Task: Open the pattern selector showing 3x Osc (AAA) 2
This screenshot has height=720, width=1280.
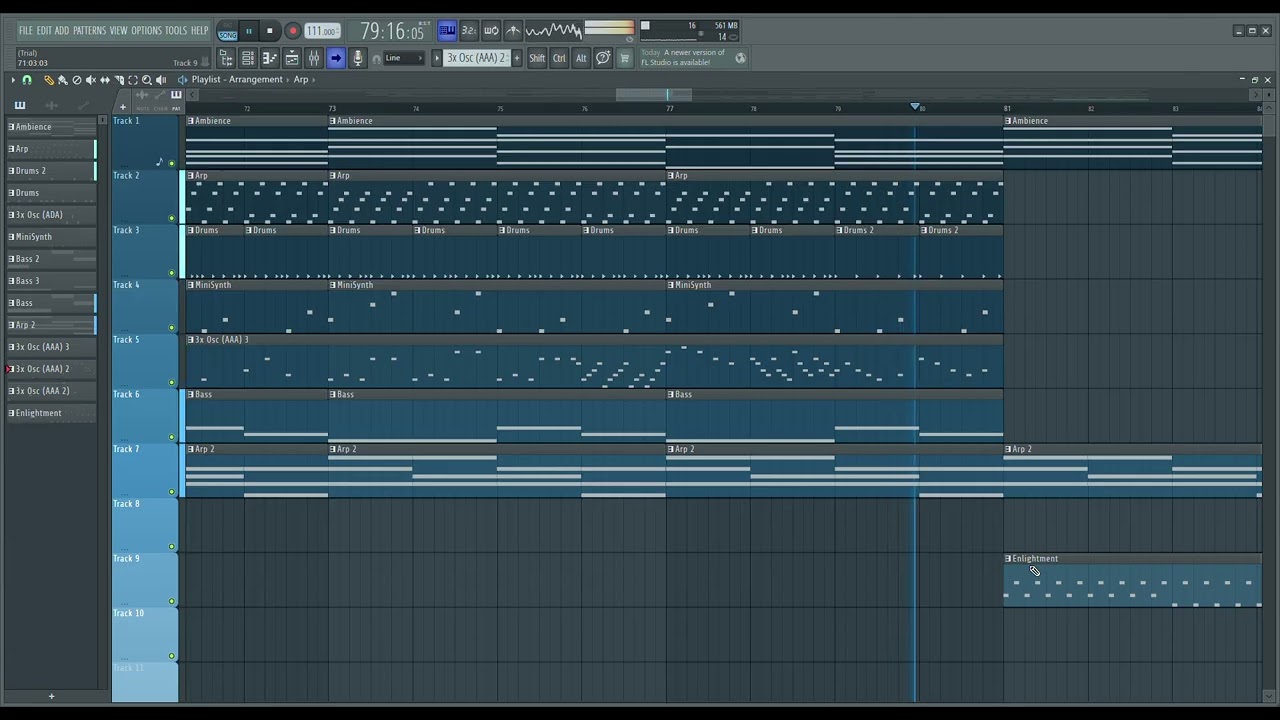Action: pyautogui.click(x=477, y=58)
